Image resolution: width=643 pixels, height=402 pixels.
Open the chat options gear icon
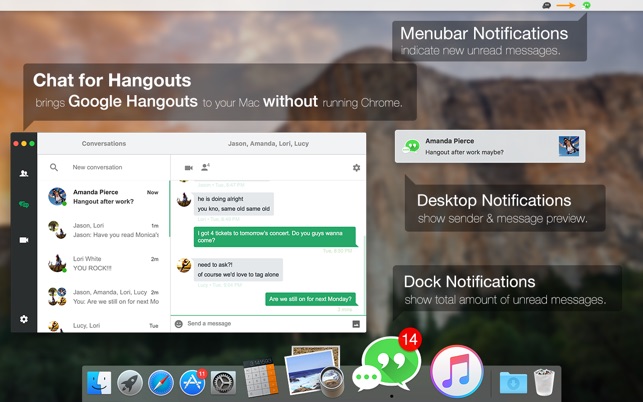click(x=356, y=167)
